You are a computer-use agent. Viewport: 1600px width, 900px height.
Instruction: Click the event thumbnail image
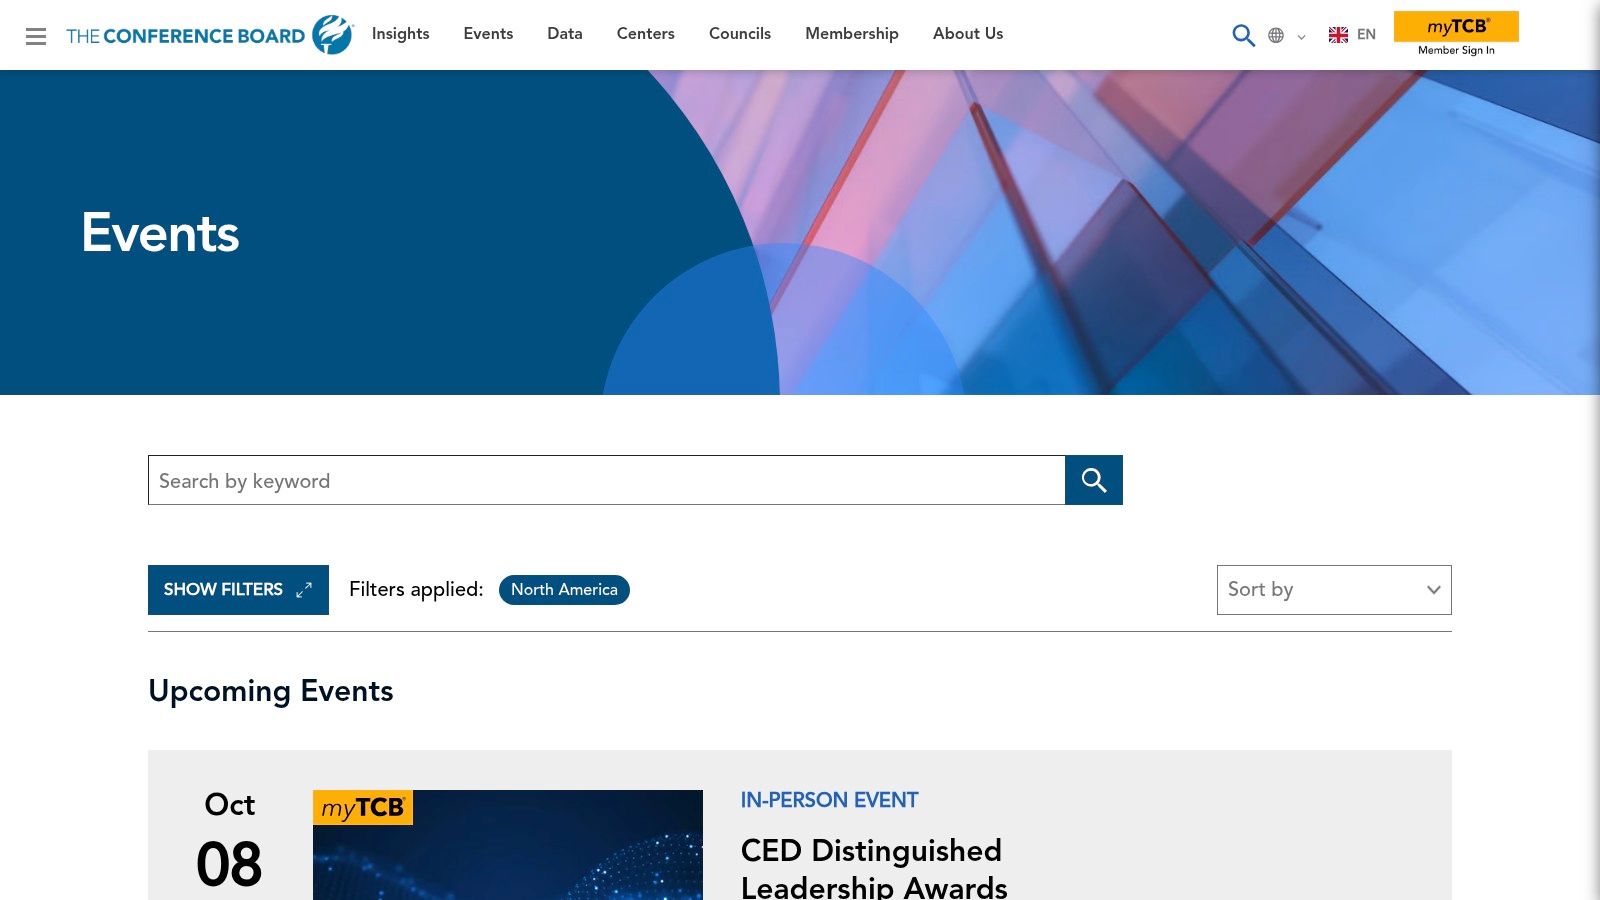[x=508, y=845]
